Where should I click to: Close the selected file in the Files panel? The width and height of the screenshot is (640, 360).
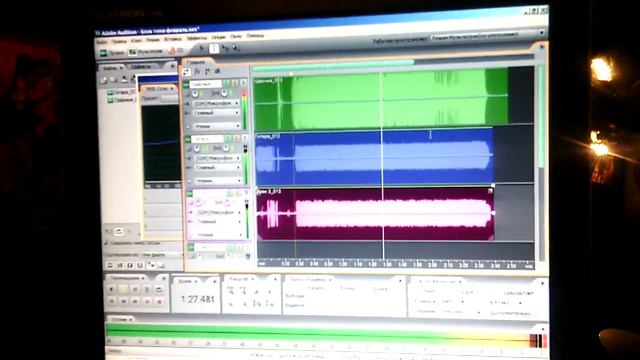click(x=115, y=80)
